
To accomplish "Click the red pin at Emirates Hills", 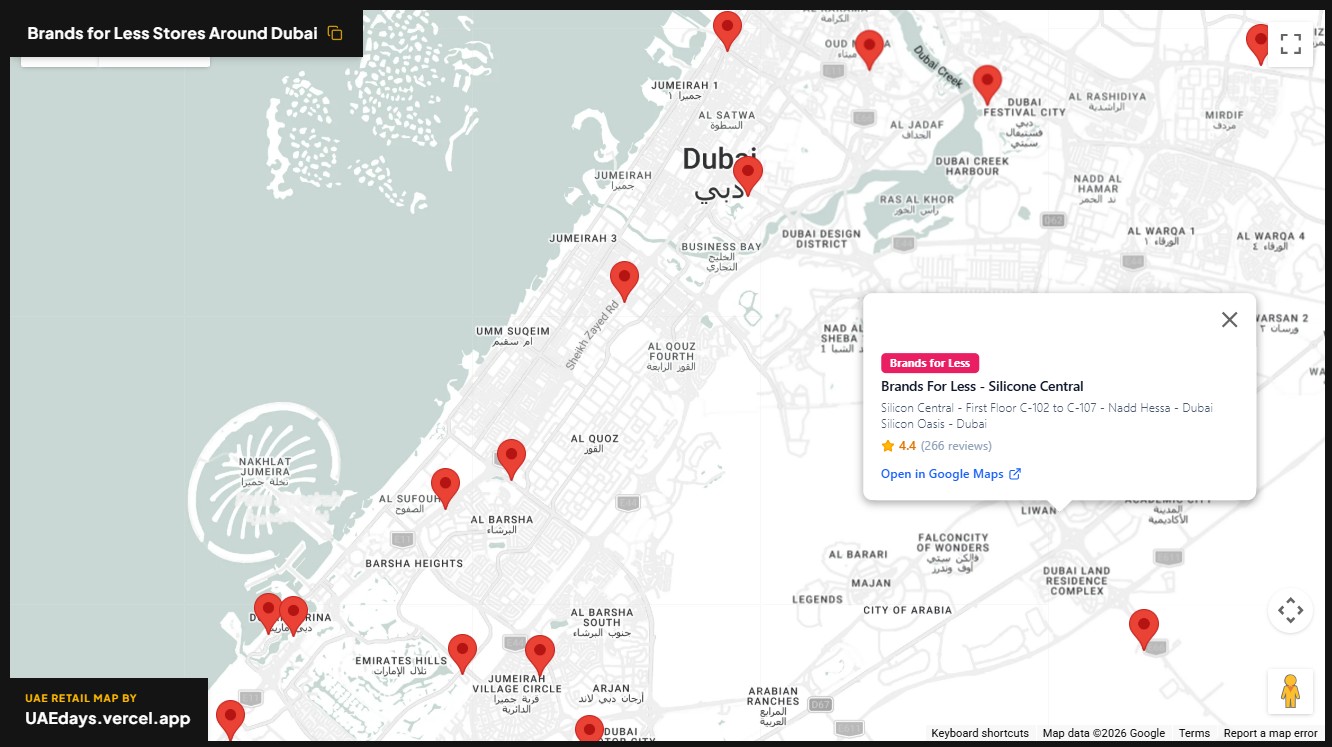I will 462,654.
